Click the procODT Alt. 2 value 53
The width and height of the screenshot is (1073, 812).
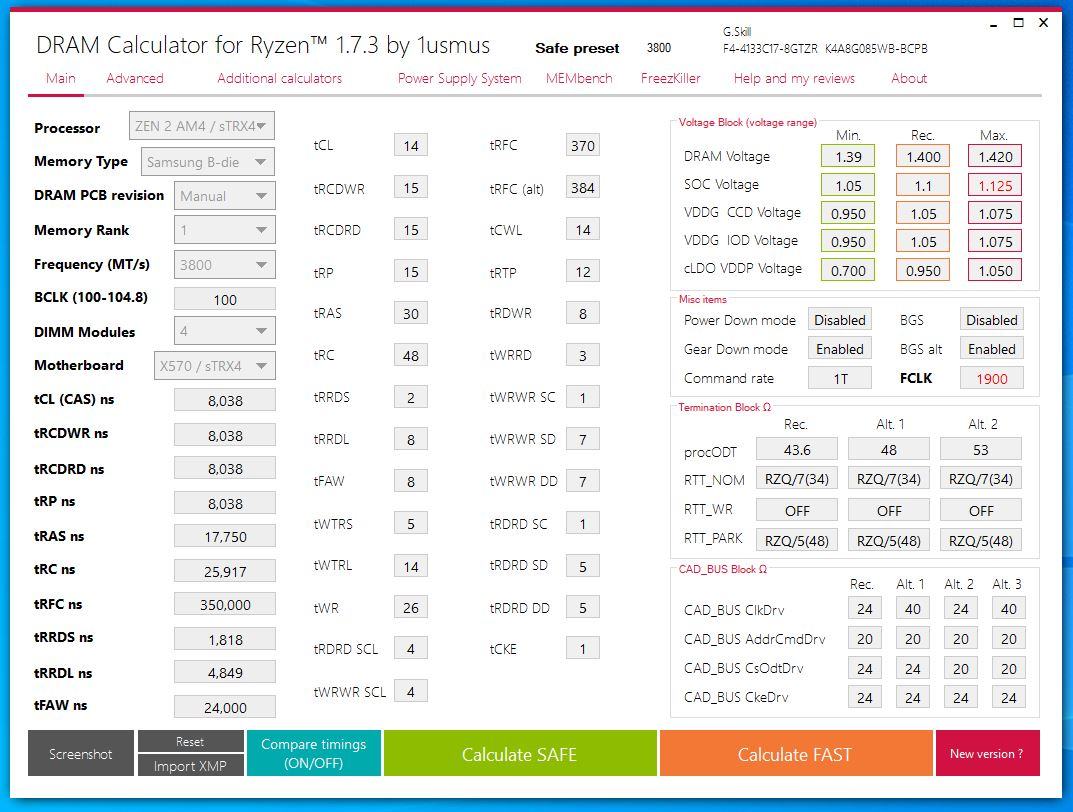(981, 449)
